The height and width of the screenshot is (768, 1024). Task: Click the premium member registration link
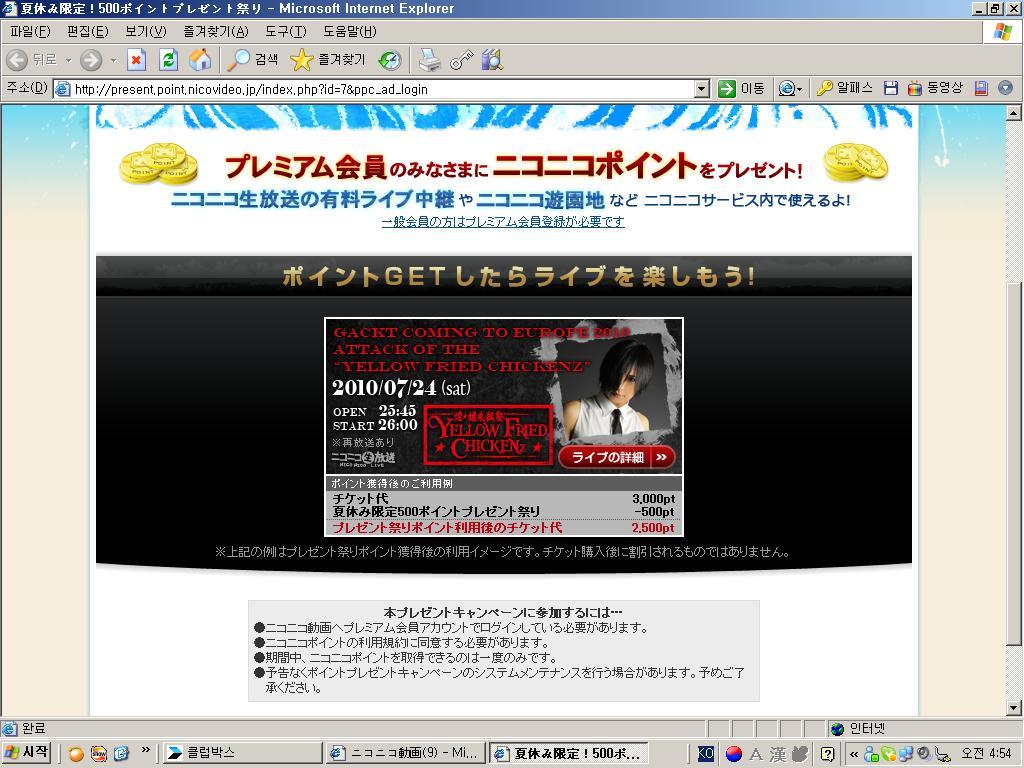(x=503, y=222)
